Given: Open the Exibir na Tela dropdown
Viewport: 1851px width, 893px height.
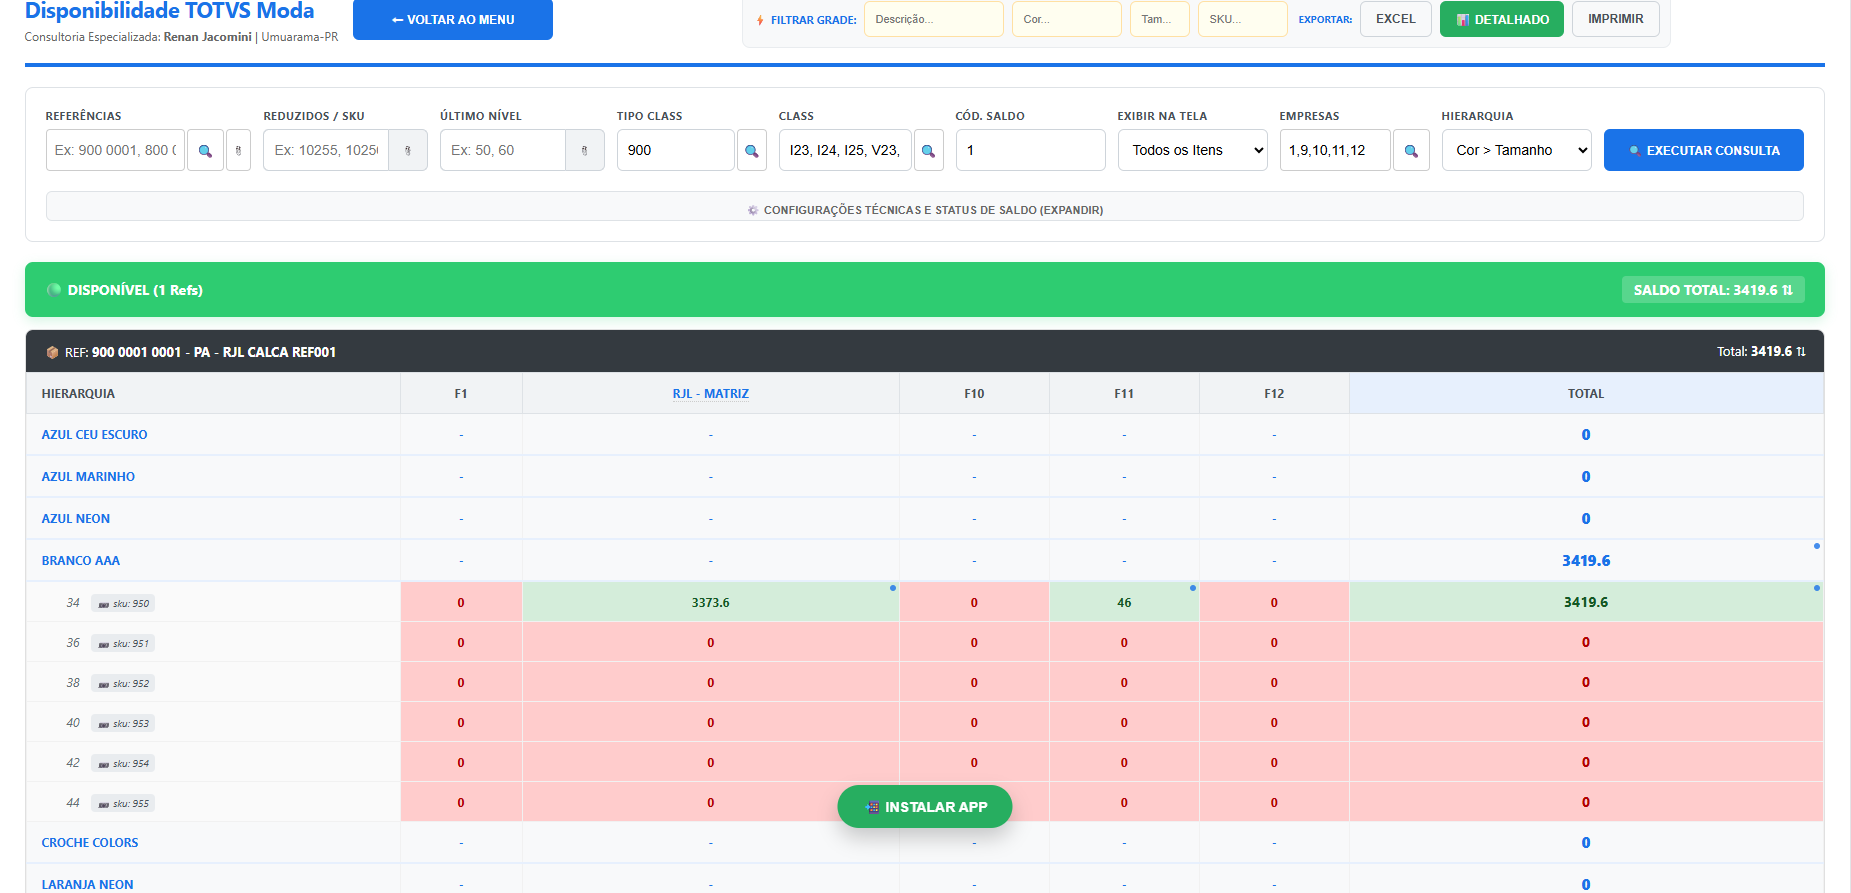Looking at the screenshot, I should tap(1192, 150).
